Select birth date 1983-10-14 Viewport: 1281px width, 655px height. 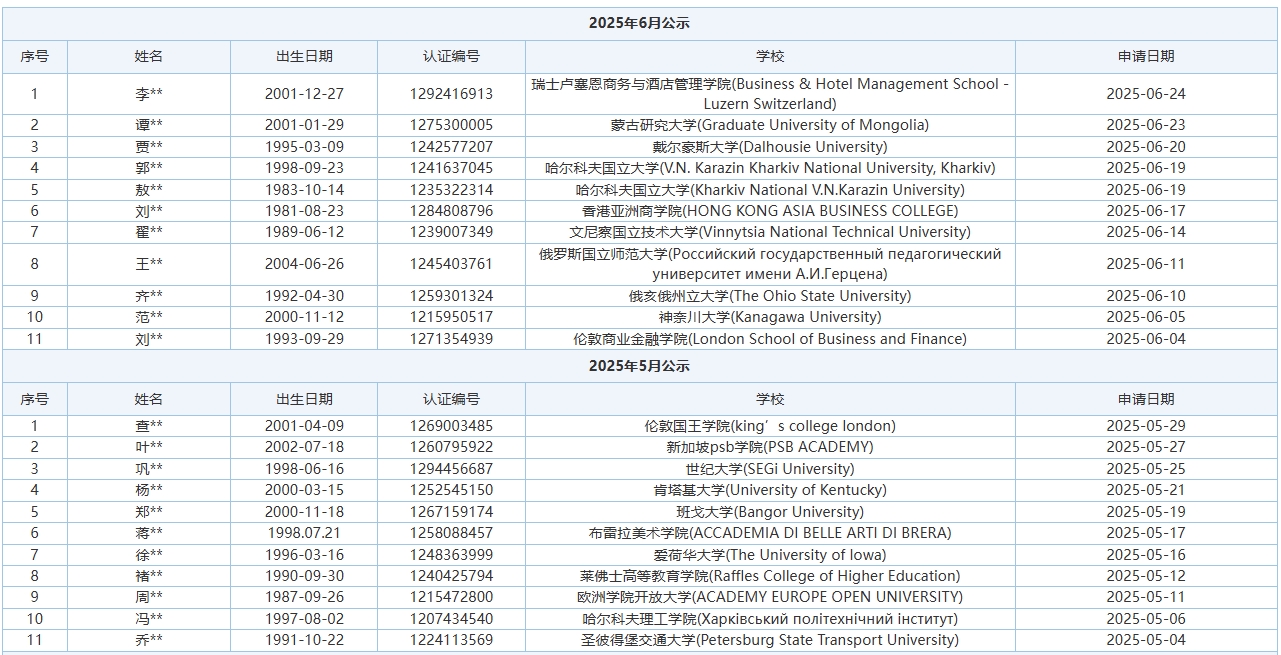click(x=304, y=190)
